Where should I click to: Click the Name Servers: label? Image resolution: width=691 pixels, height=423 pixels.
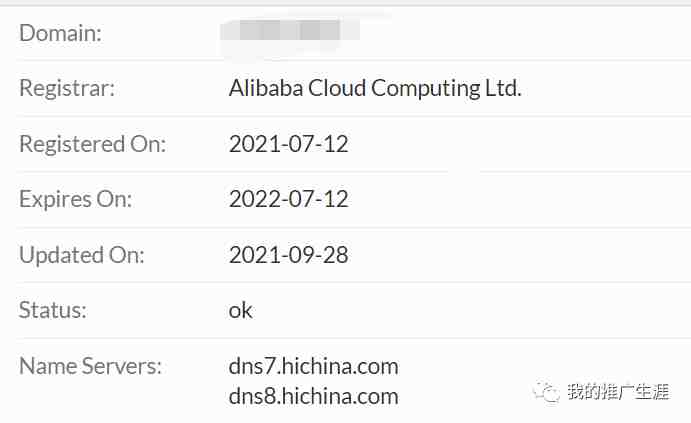coord(90,366)
